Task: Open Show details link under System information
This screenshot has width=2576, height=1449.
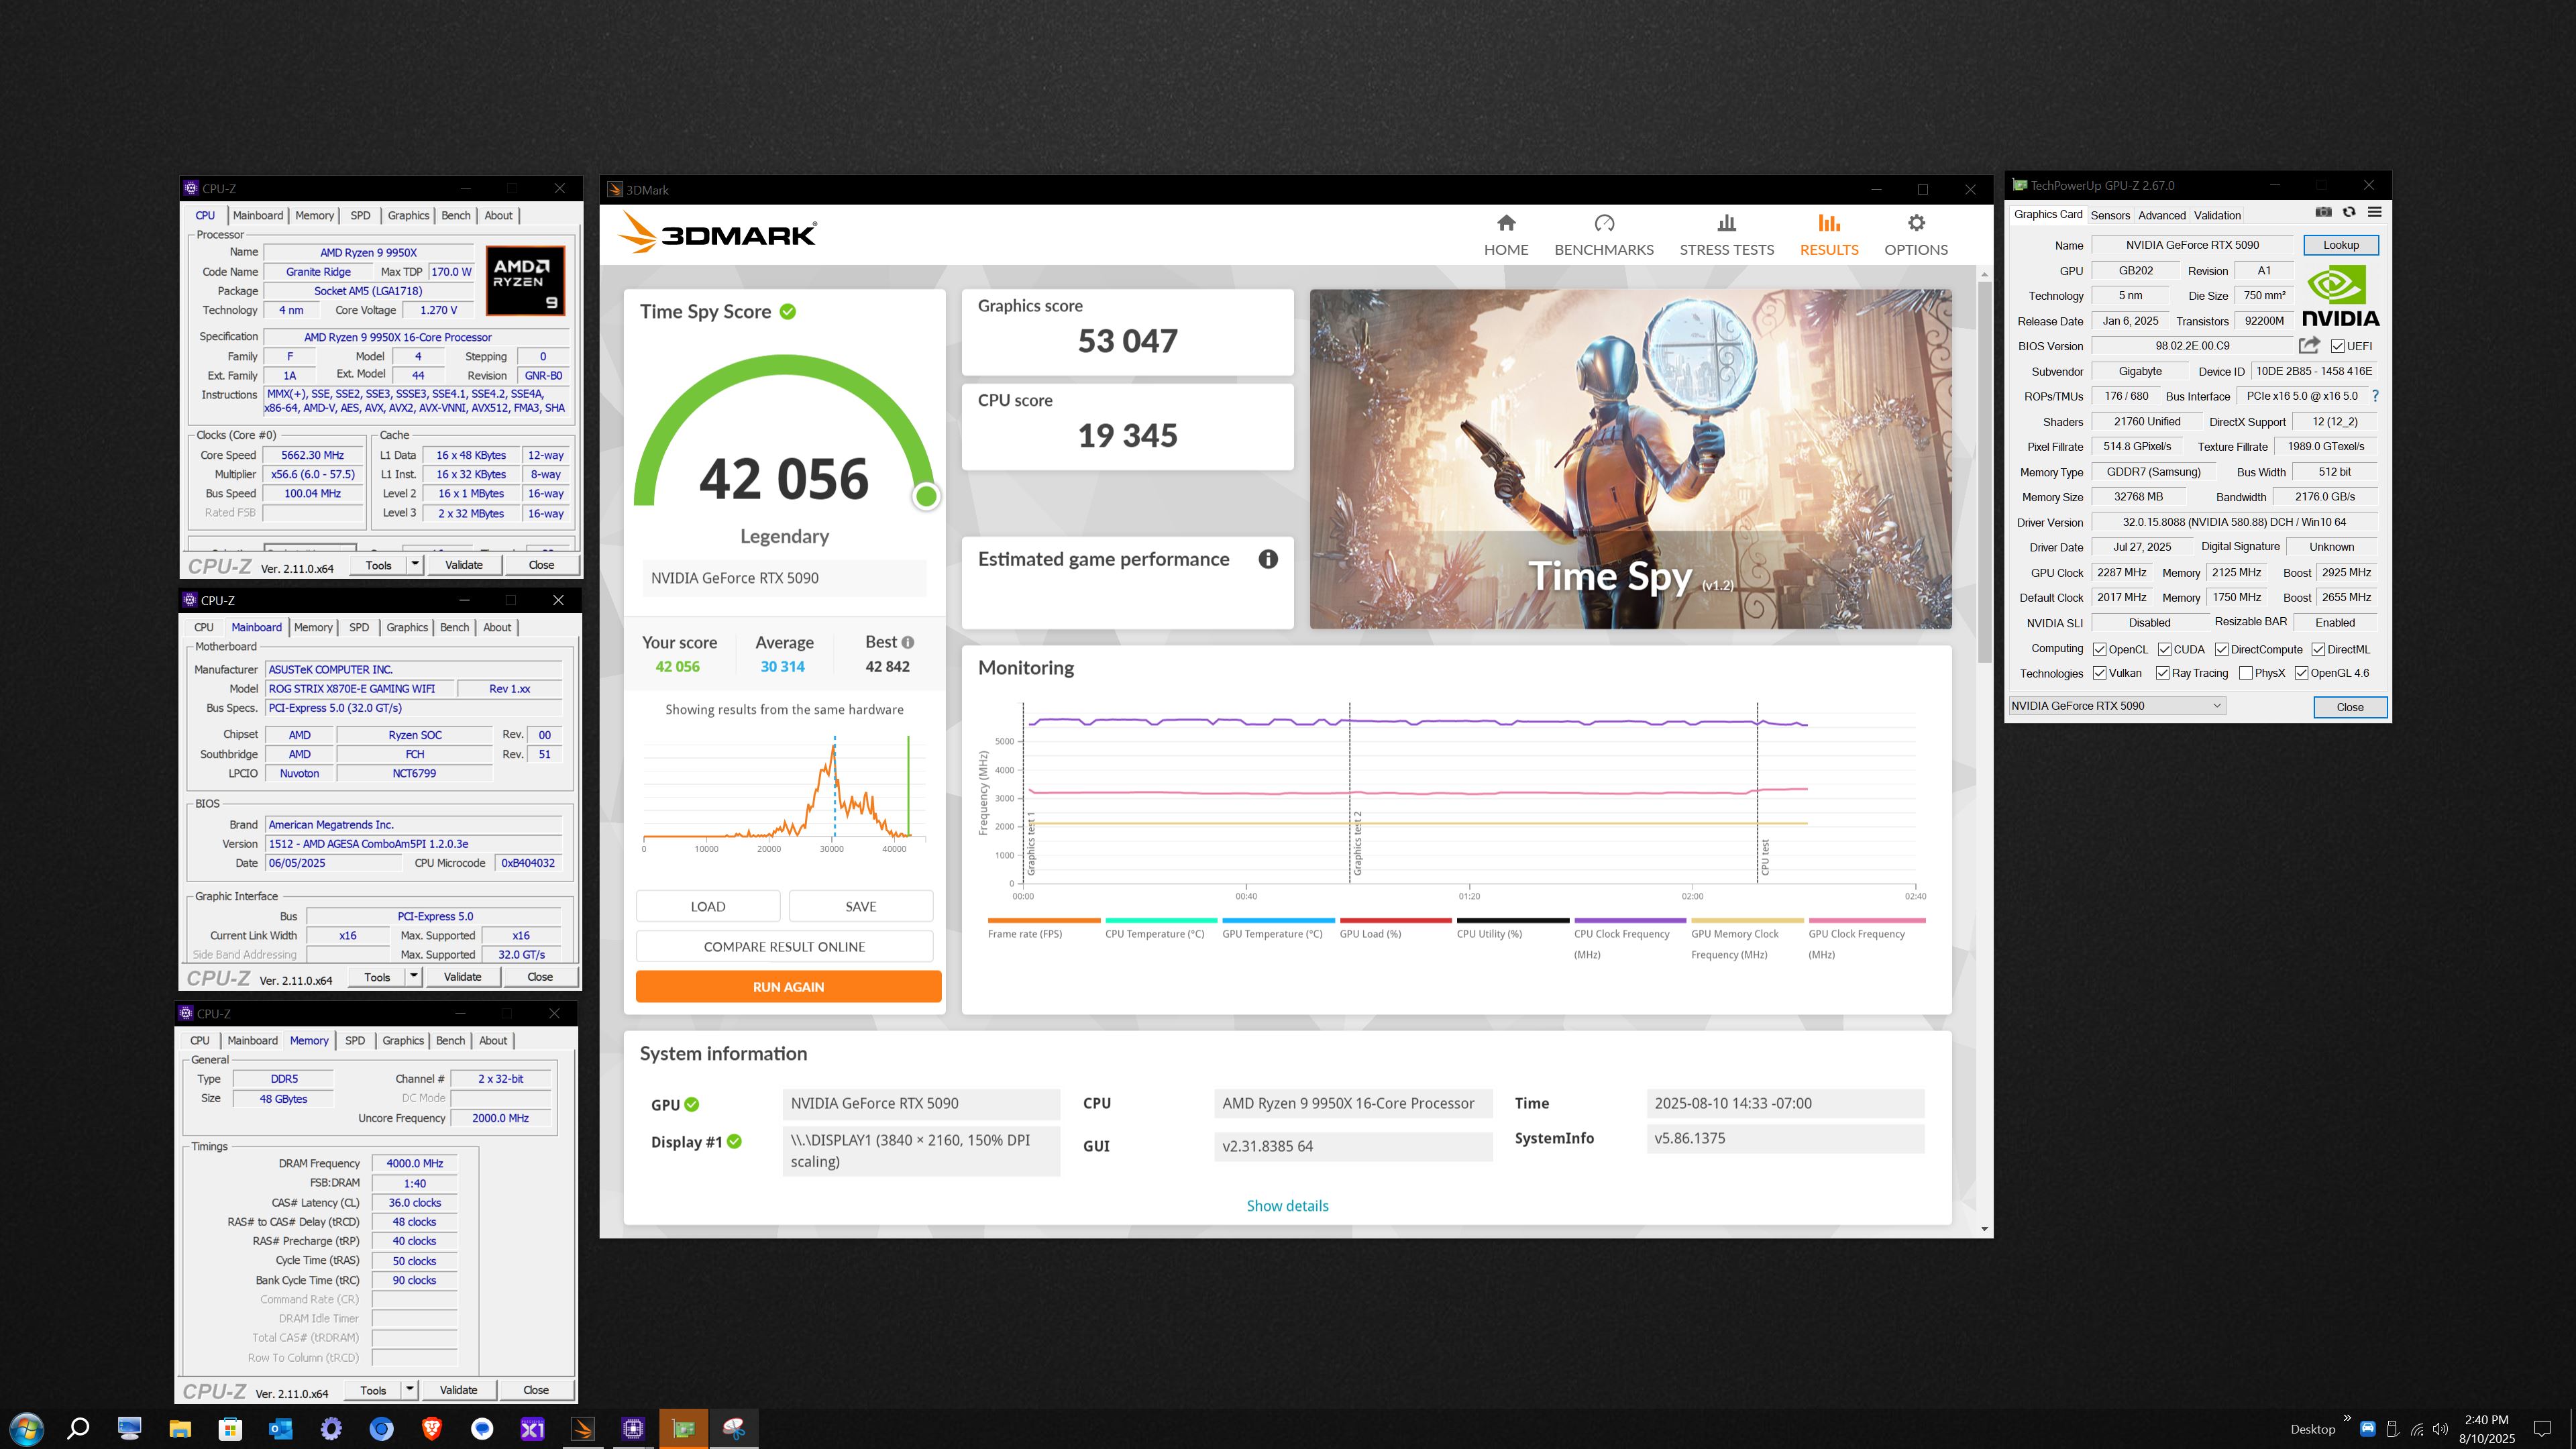Action: pos(1287,1206)
